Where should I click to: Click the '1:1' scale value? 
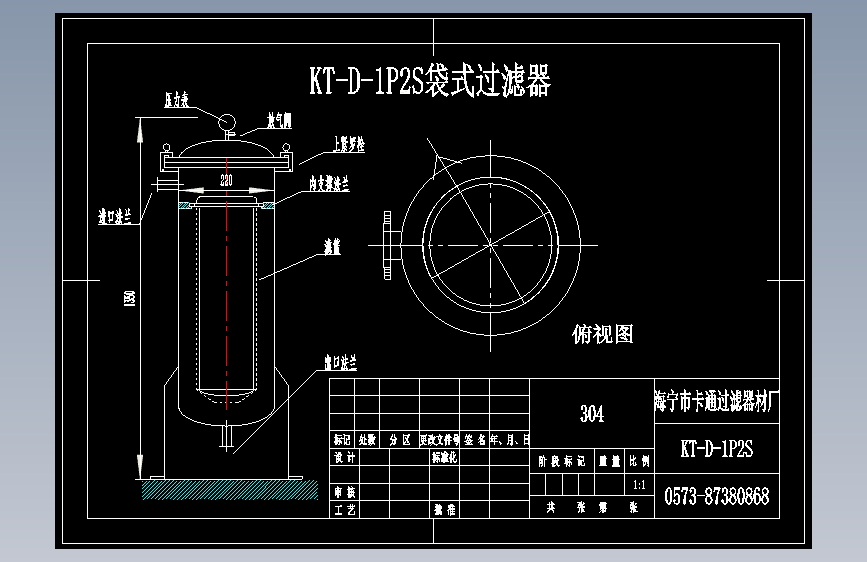coord(639,485)
